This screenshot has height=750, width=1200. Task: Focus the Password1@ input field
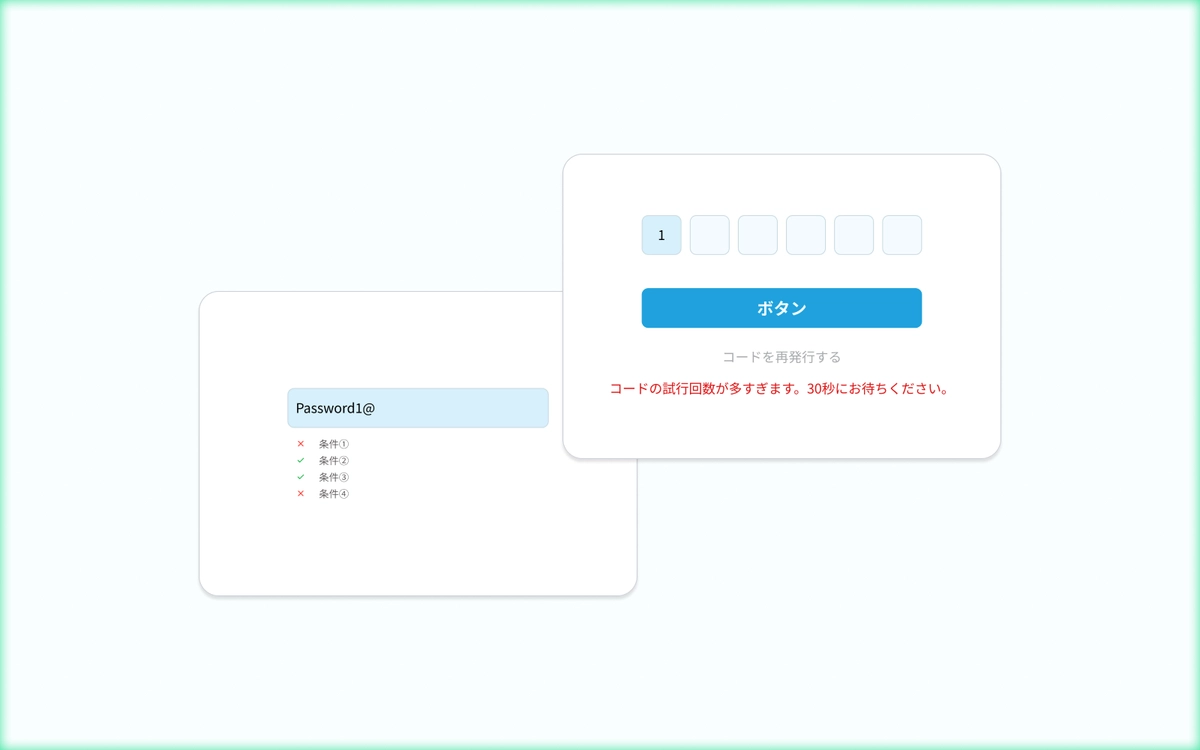pyautogui.click(x=418, y=407)
